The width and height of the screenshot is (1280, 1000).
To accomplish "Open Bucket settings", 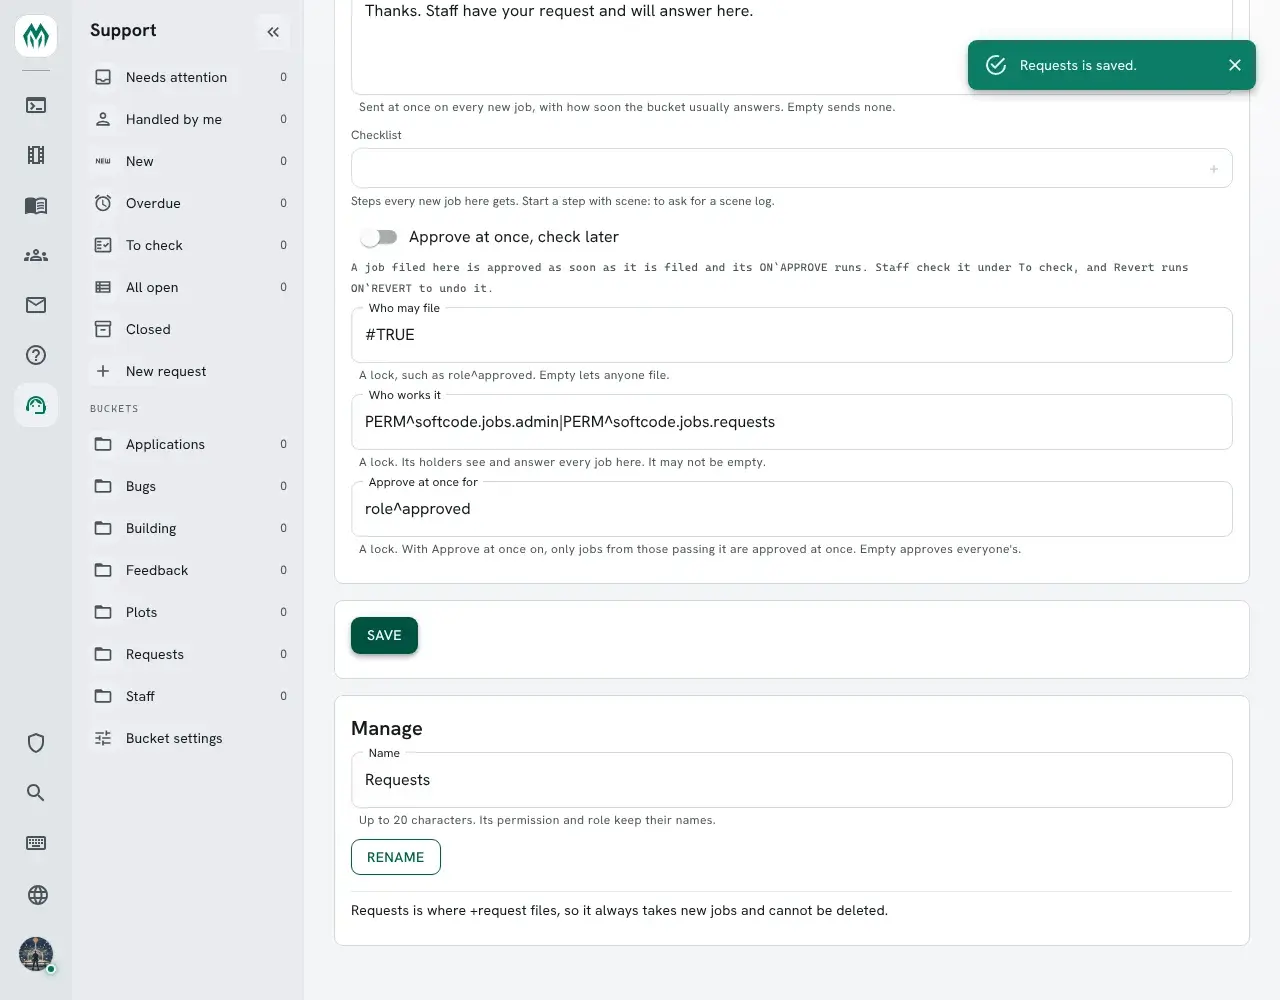I will coord(190,738).
